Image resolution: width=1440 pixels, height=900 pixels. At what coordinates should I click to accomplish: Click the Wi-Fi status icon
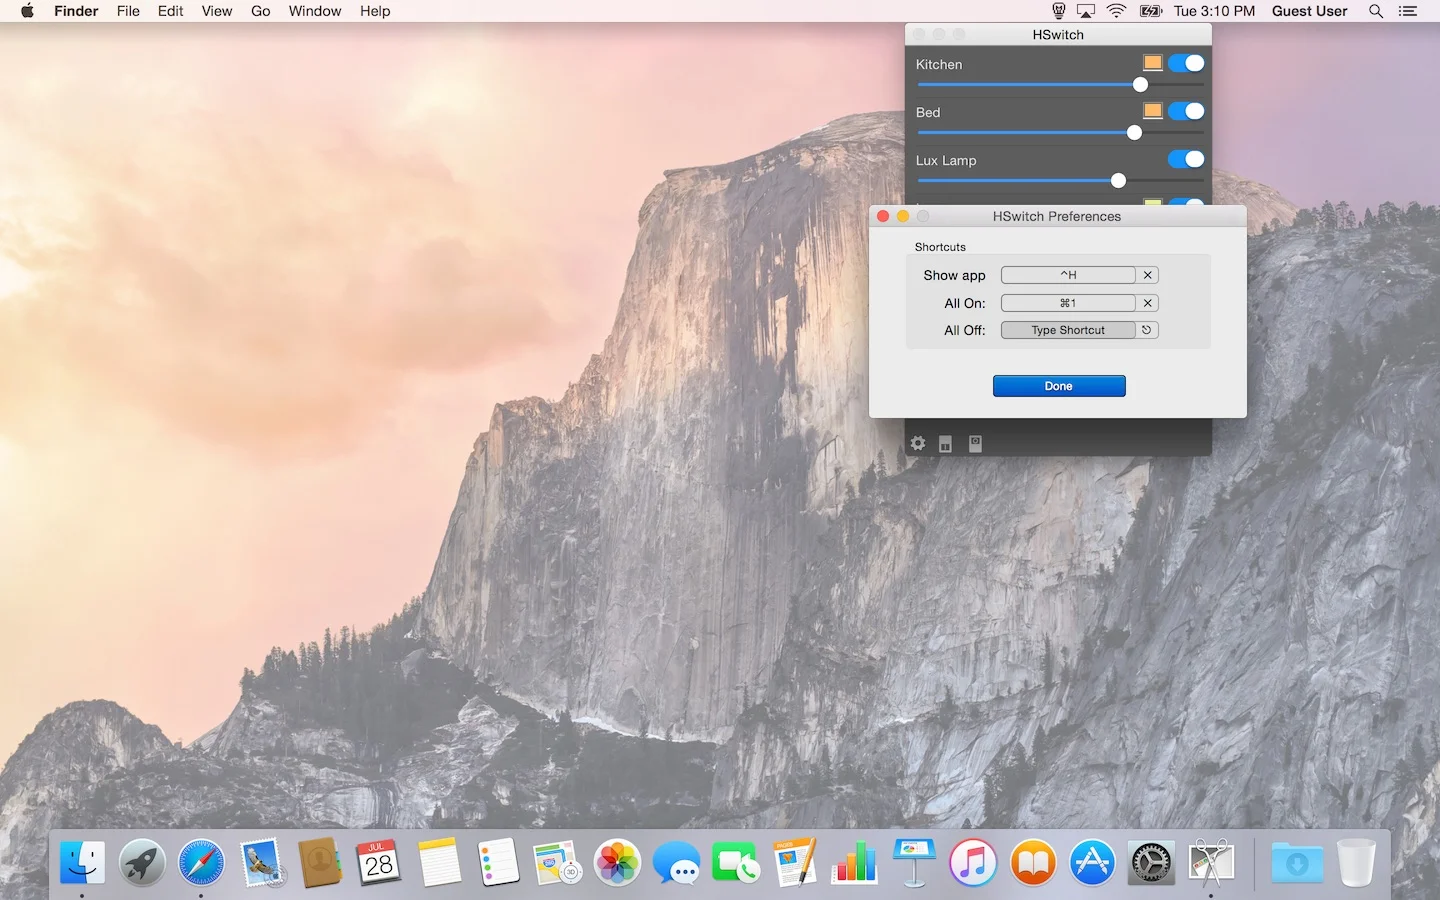tap(1117, 11)
